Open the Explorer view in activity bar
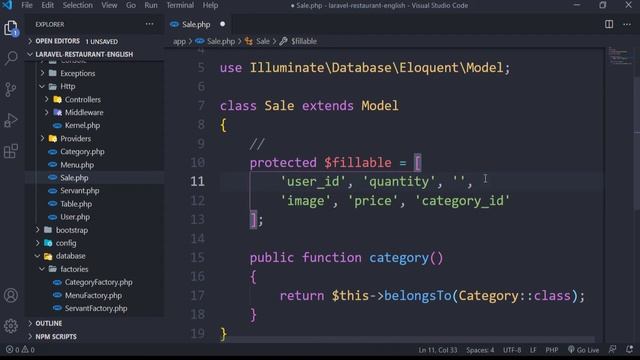Image resolution: width=640 pixels, height=360 pixels. tap(11, 29)
